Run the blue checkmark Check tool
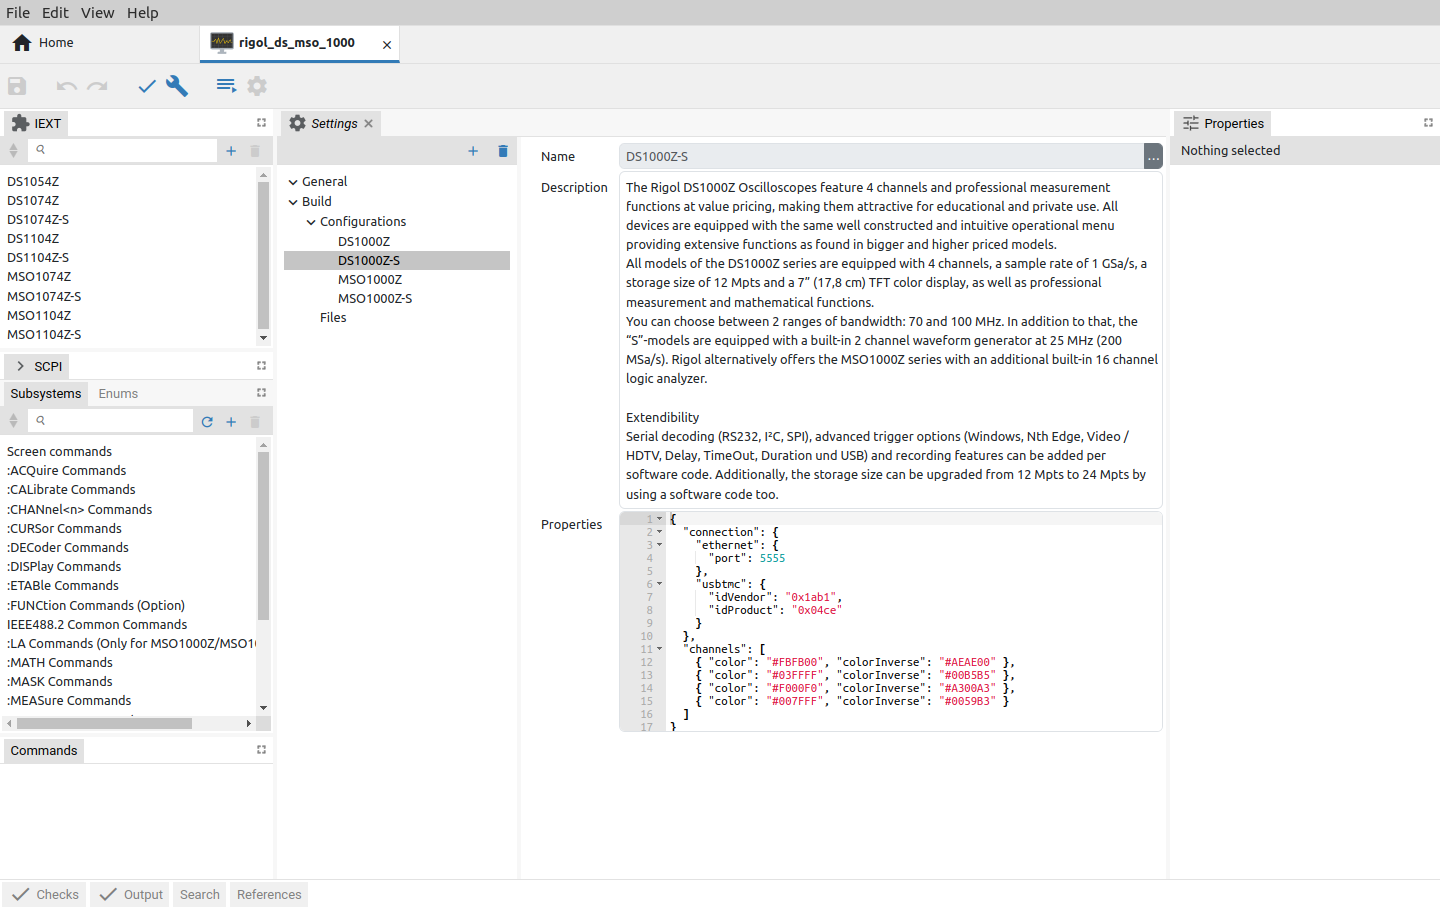The image size is (1440, 909). pos(147,86)
